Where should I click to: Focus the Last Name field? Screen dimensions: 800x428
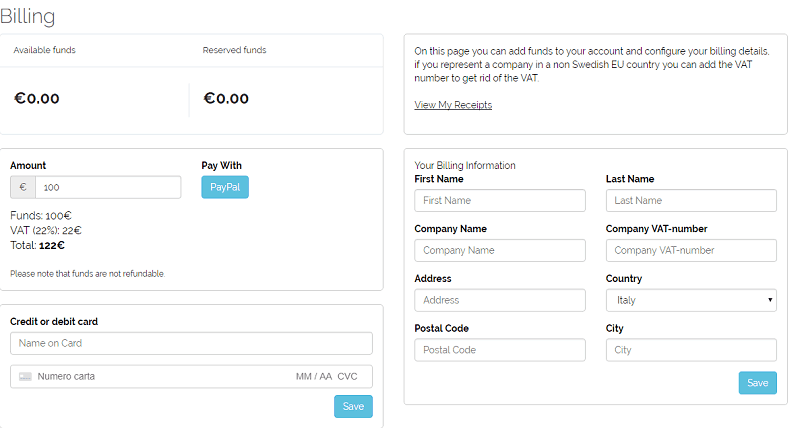pyautogui.click(x=691, y=200)
